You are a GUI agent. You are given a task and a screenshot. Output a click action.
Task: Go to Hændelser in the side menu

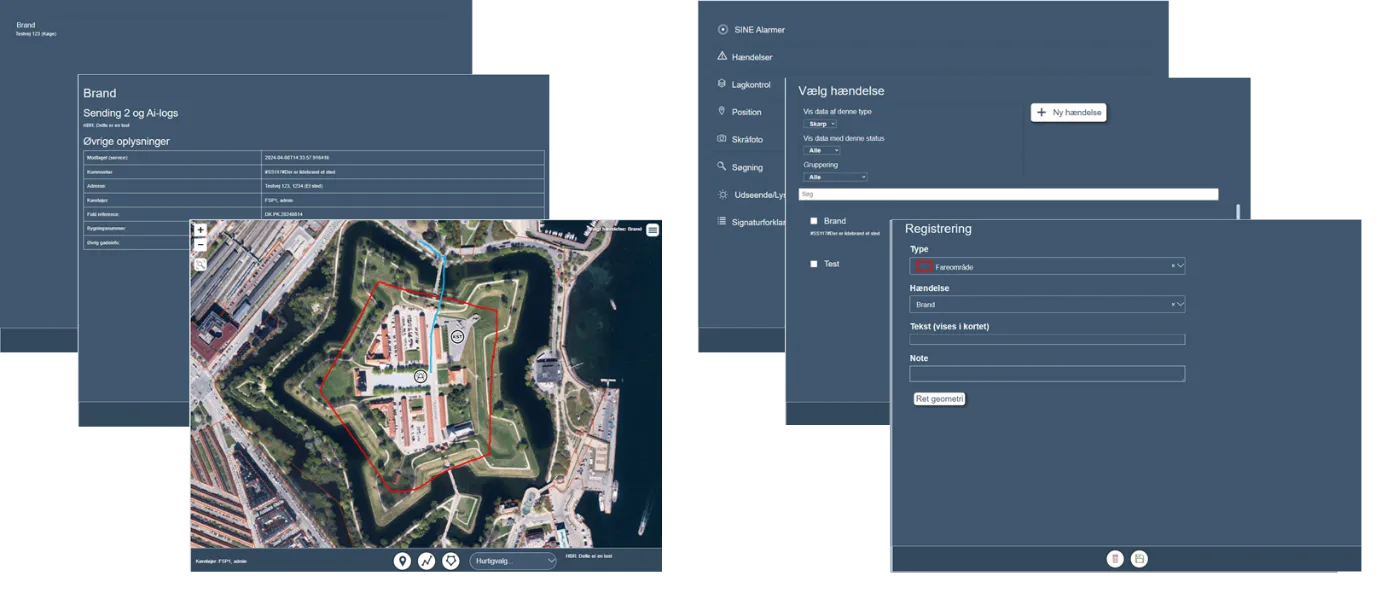click(745, 57)
